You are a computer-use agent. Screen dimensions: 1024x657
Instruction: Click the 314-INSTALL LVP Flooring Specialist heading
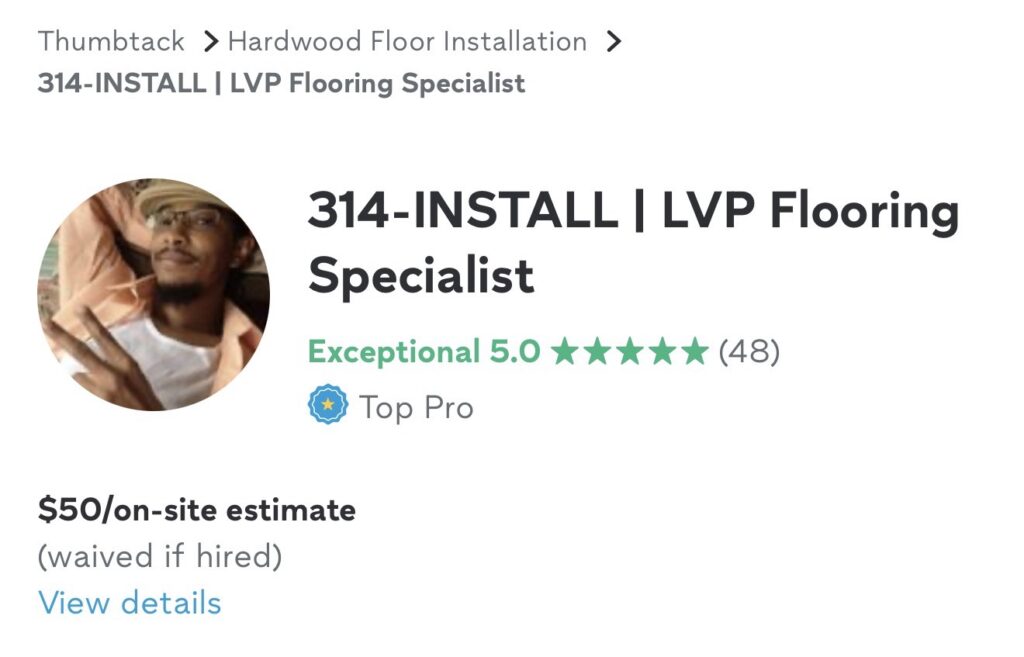(x=632, y=241)
